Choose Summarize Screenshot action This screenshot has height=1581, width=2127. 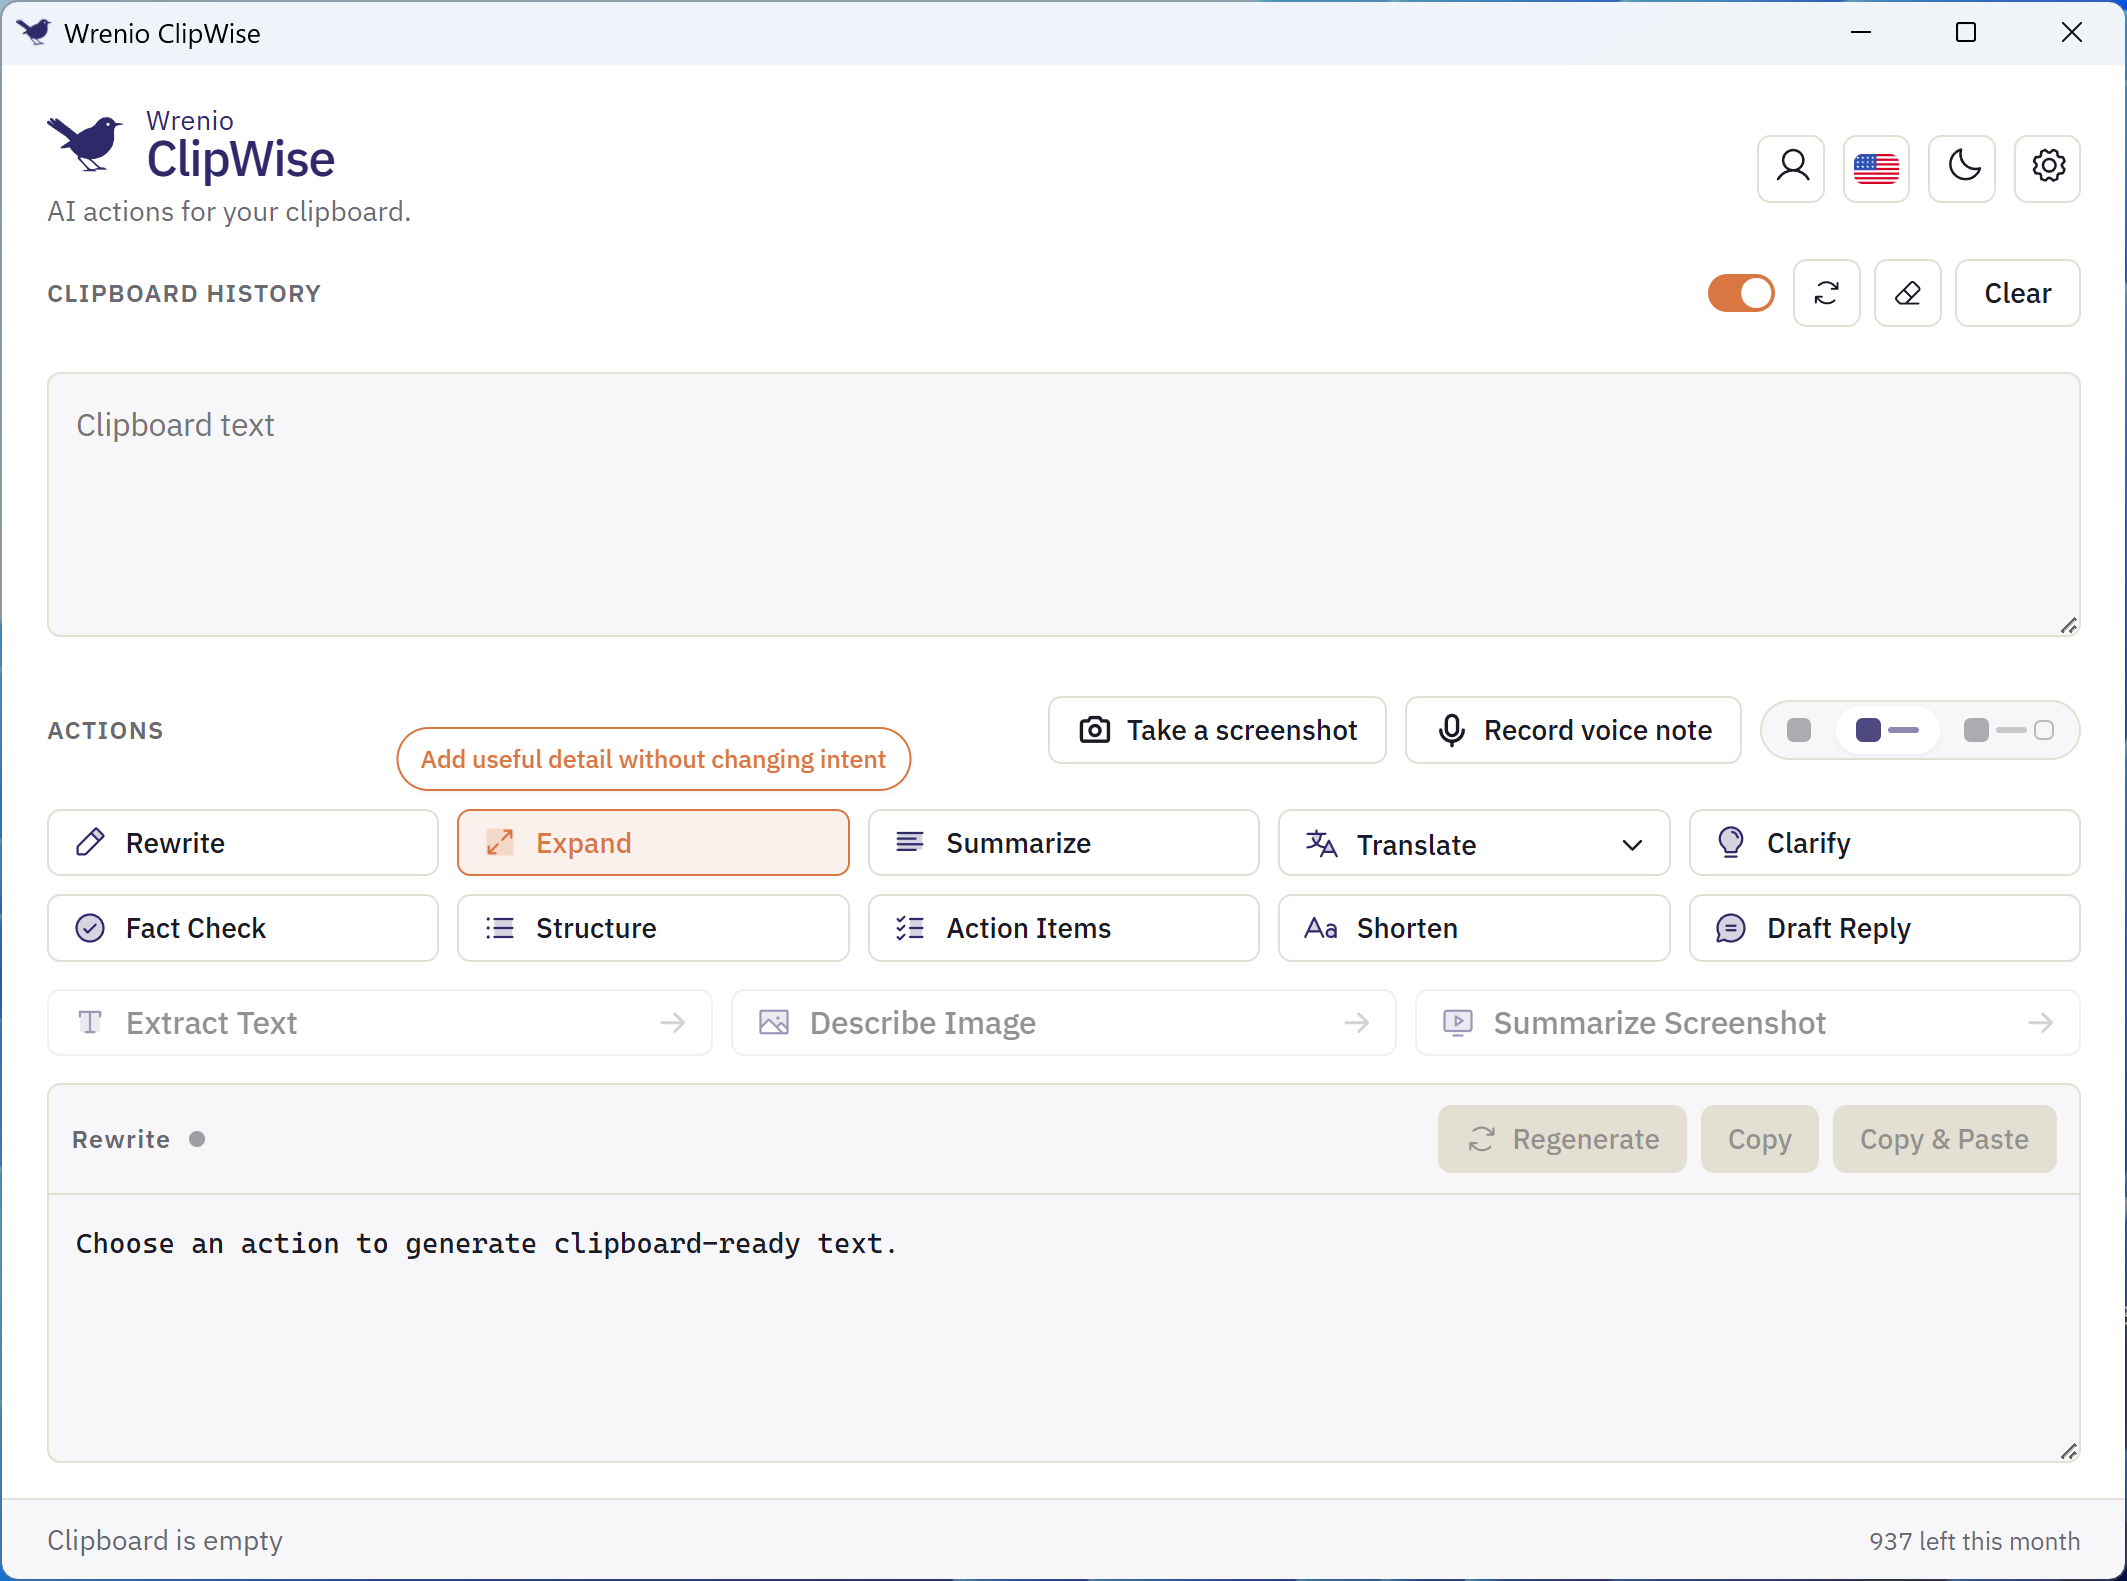pyautogui.click(x=1747, y=1023)
